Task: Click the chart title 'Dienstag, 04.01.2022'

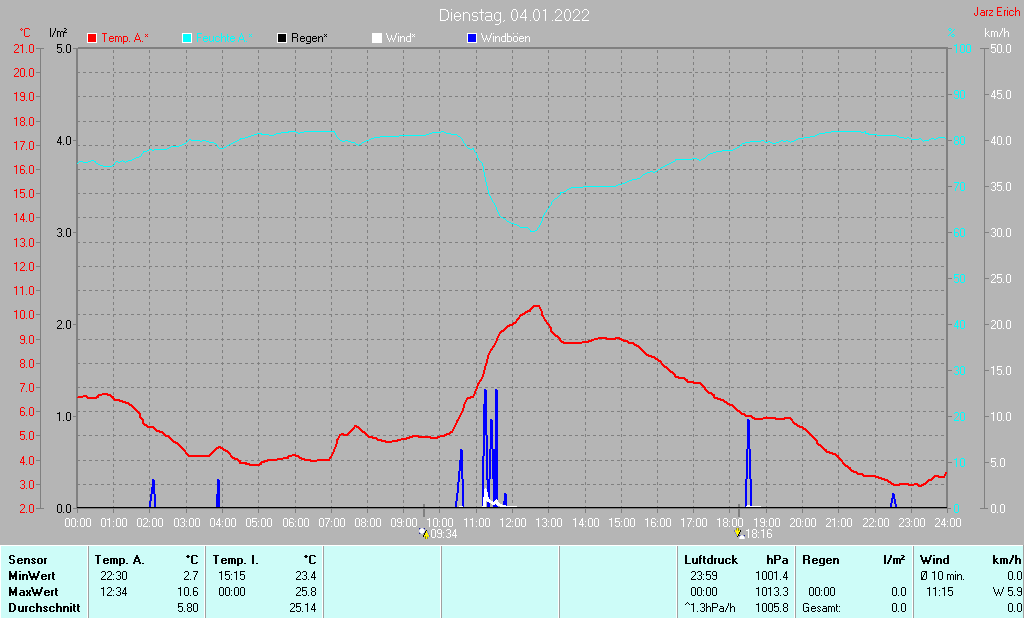Action: (x=514, y=15)
